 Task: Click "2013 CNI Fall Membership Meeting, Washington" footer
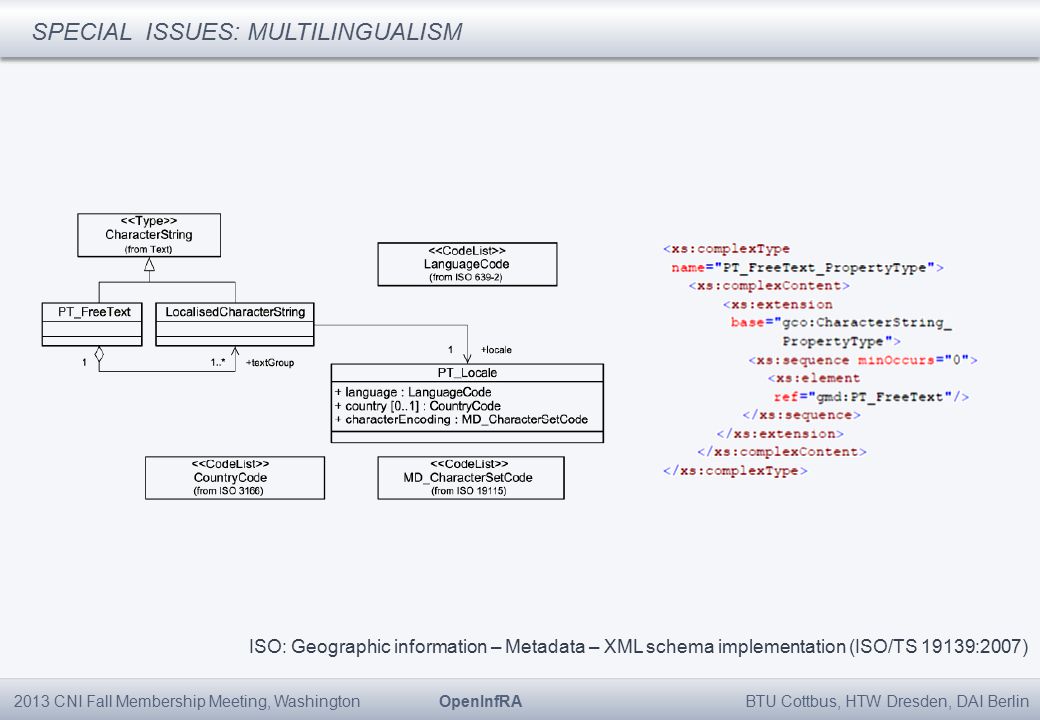pos(187,701)
